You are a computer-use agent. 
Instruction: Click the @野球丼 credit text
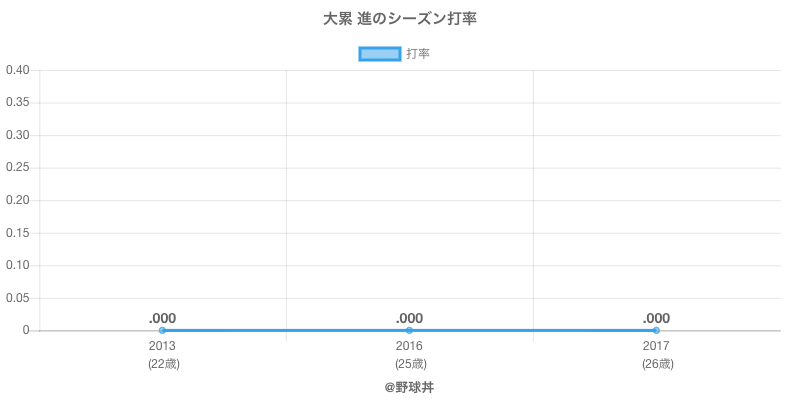409,387
